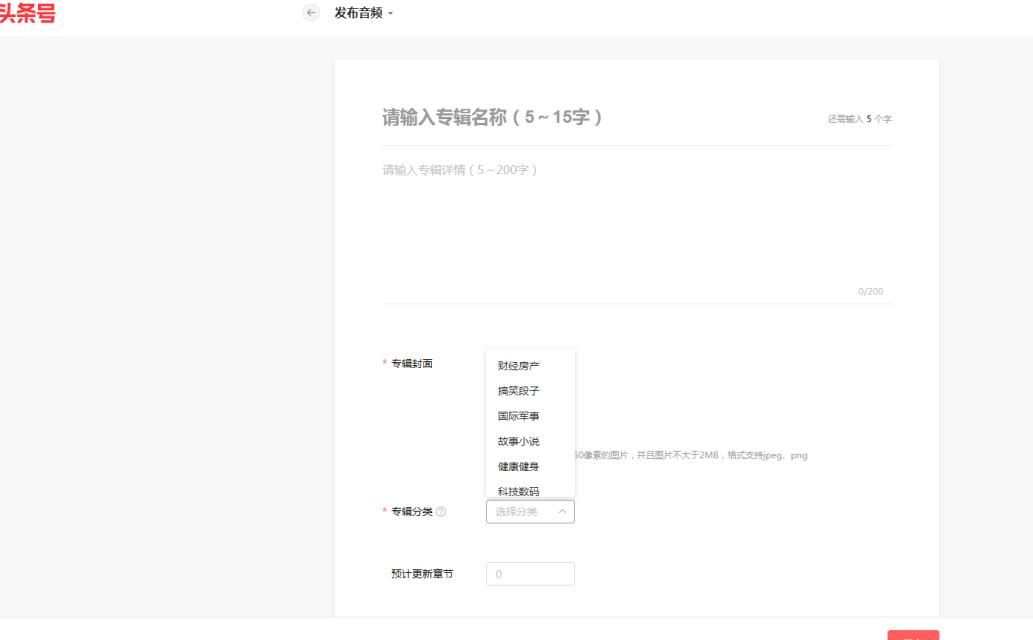Image resolution: width=1033 pixels, height=640 pixels.
Task: Click the help icon beside 专辑分类
Action: 441,511
